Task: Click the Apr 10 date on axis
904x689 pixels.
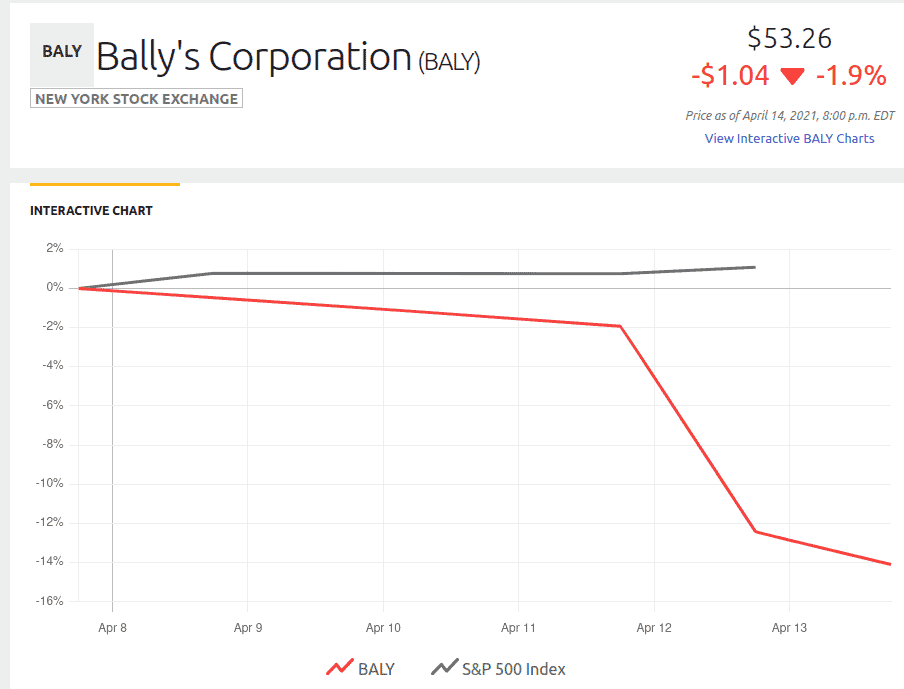Action: coord(383,628)
